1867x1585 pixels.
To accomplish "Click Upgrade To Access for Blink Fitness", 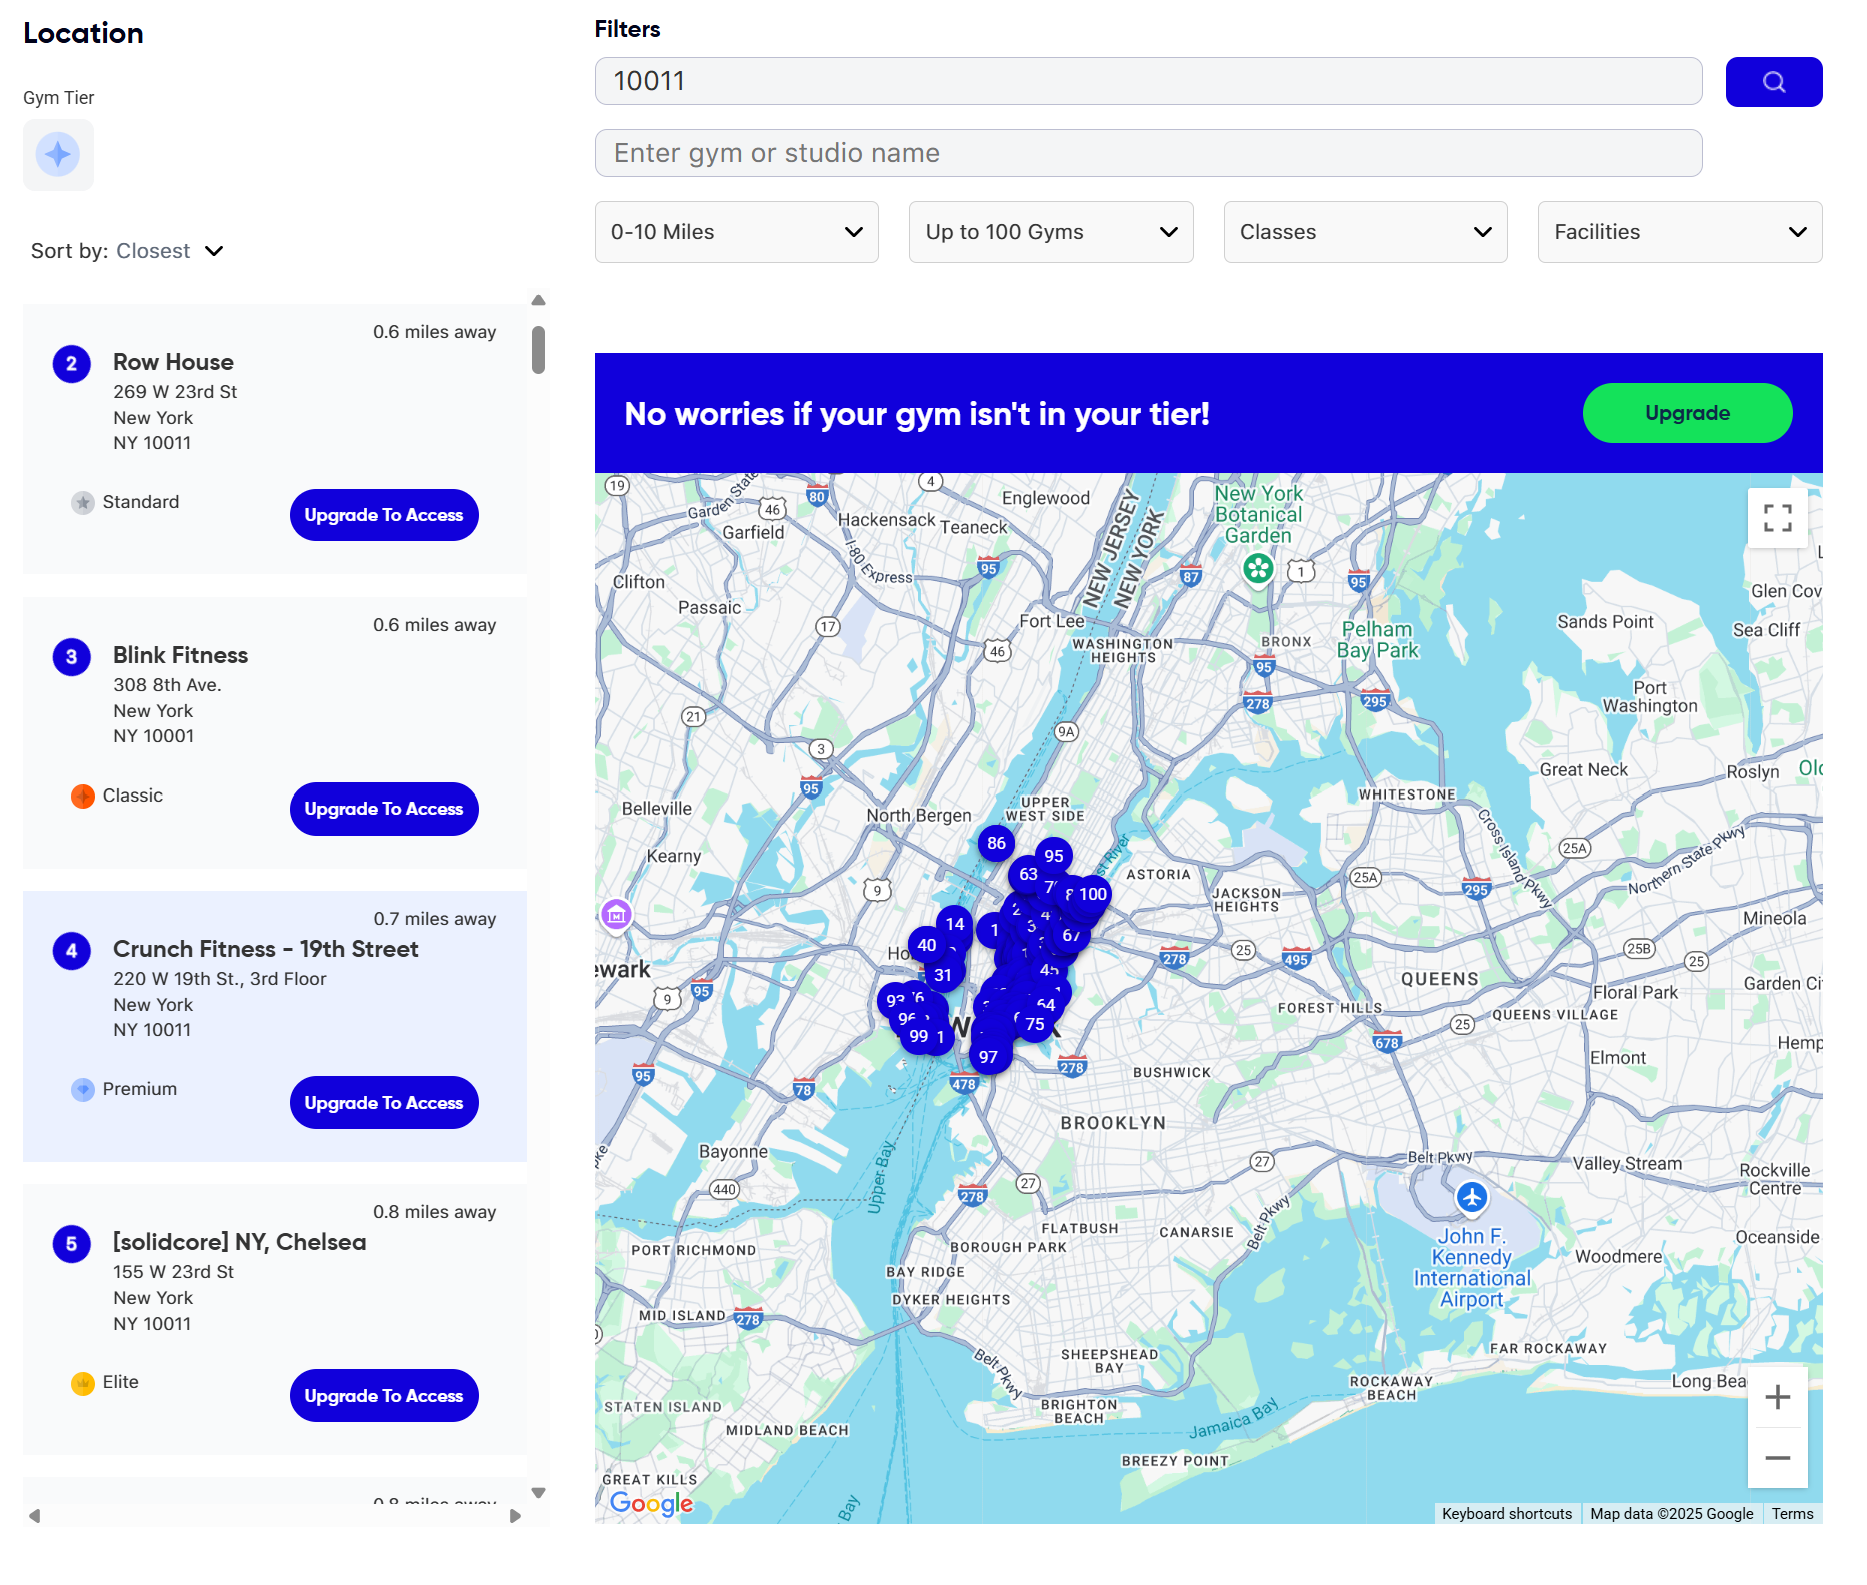I will [384, 809].
